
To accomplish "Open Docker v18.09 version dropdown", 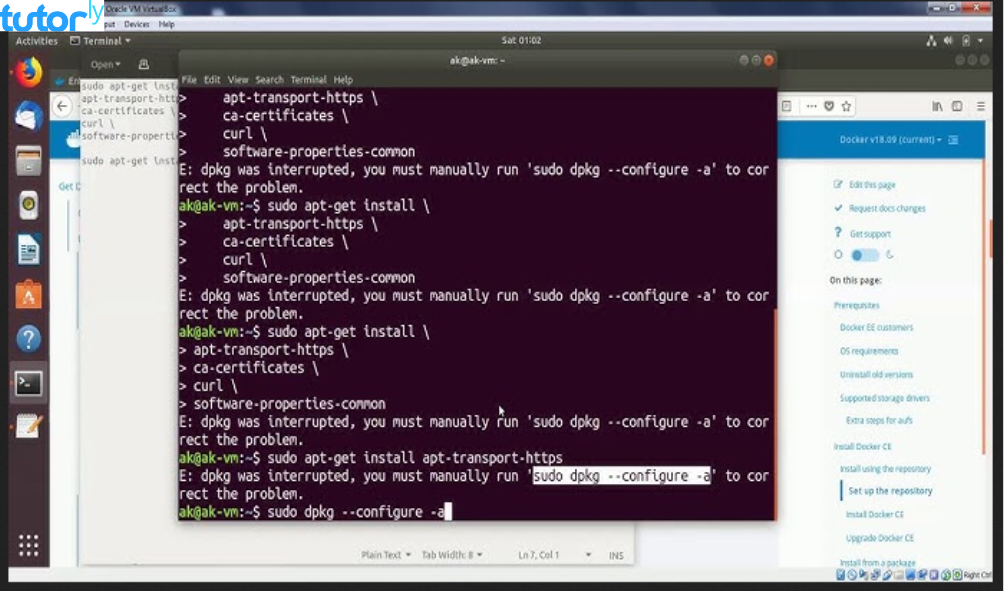I will point(891,140).
